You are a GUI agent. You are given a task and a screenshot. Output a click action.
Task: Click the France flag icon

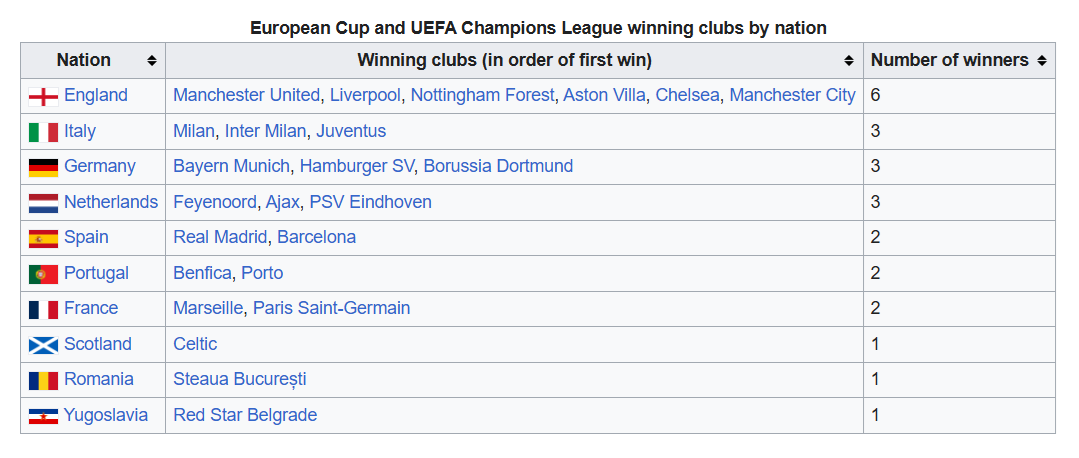click(43, 309)
